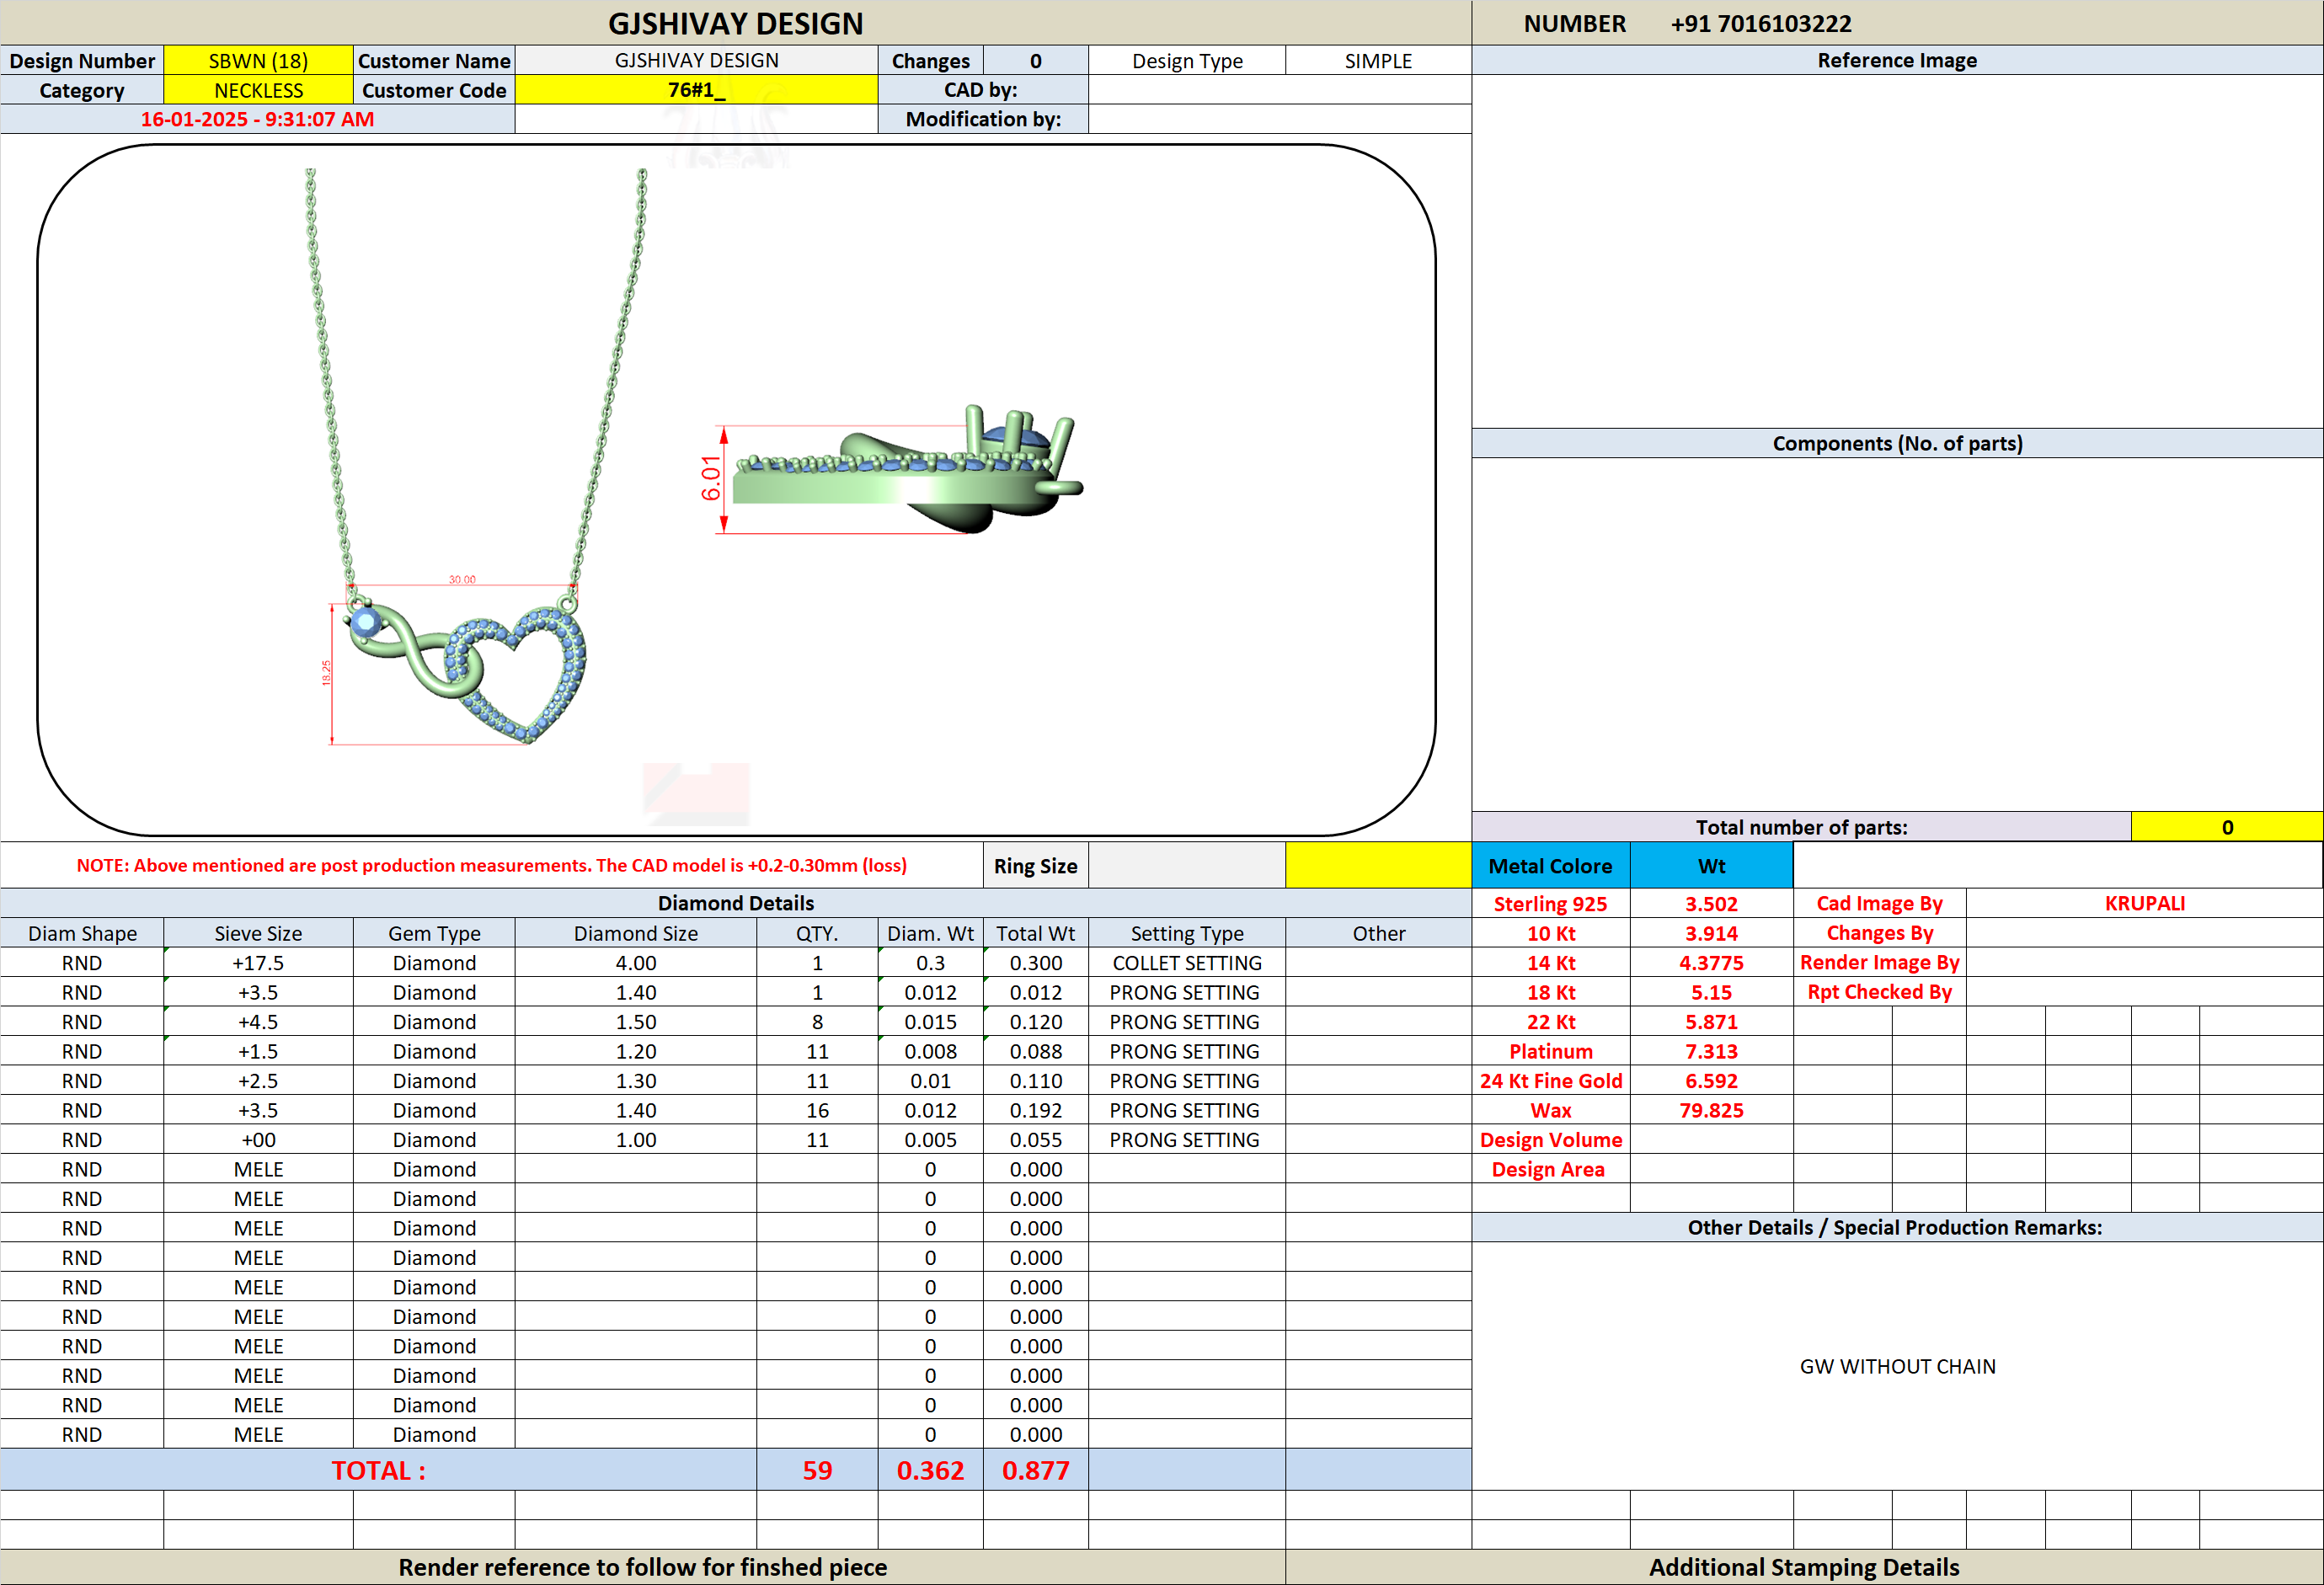Select the Design Number cell SBWN (18)

click(258, 61)
